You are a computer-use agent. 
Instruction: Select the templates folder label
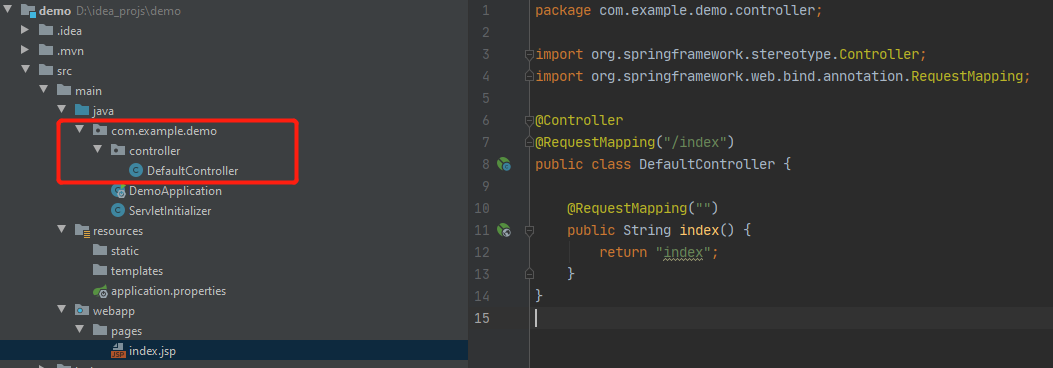click(137, 271)
